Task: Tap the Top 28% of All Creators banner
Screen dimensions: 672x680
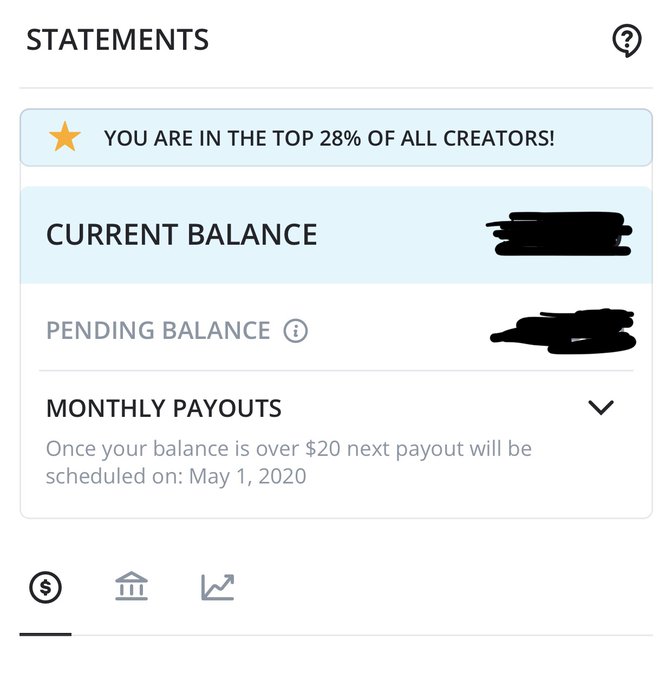Action: click(x=336, y=137)
